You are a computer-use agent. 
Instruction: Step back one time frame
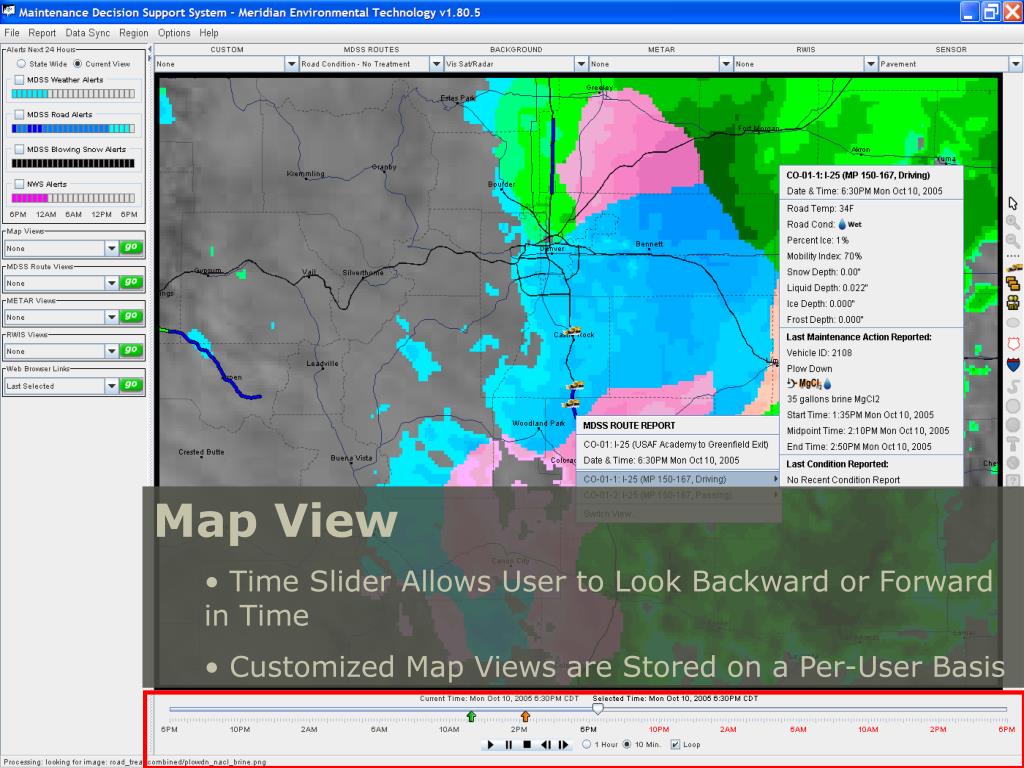click(545, 744)
